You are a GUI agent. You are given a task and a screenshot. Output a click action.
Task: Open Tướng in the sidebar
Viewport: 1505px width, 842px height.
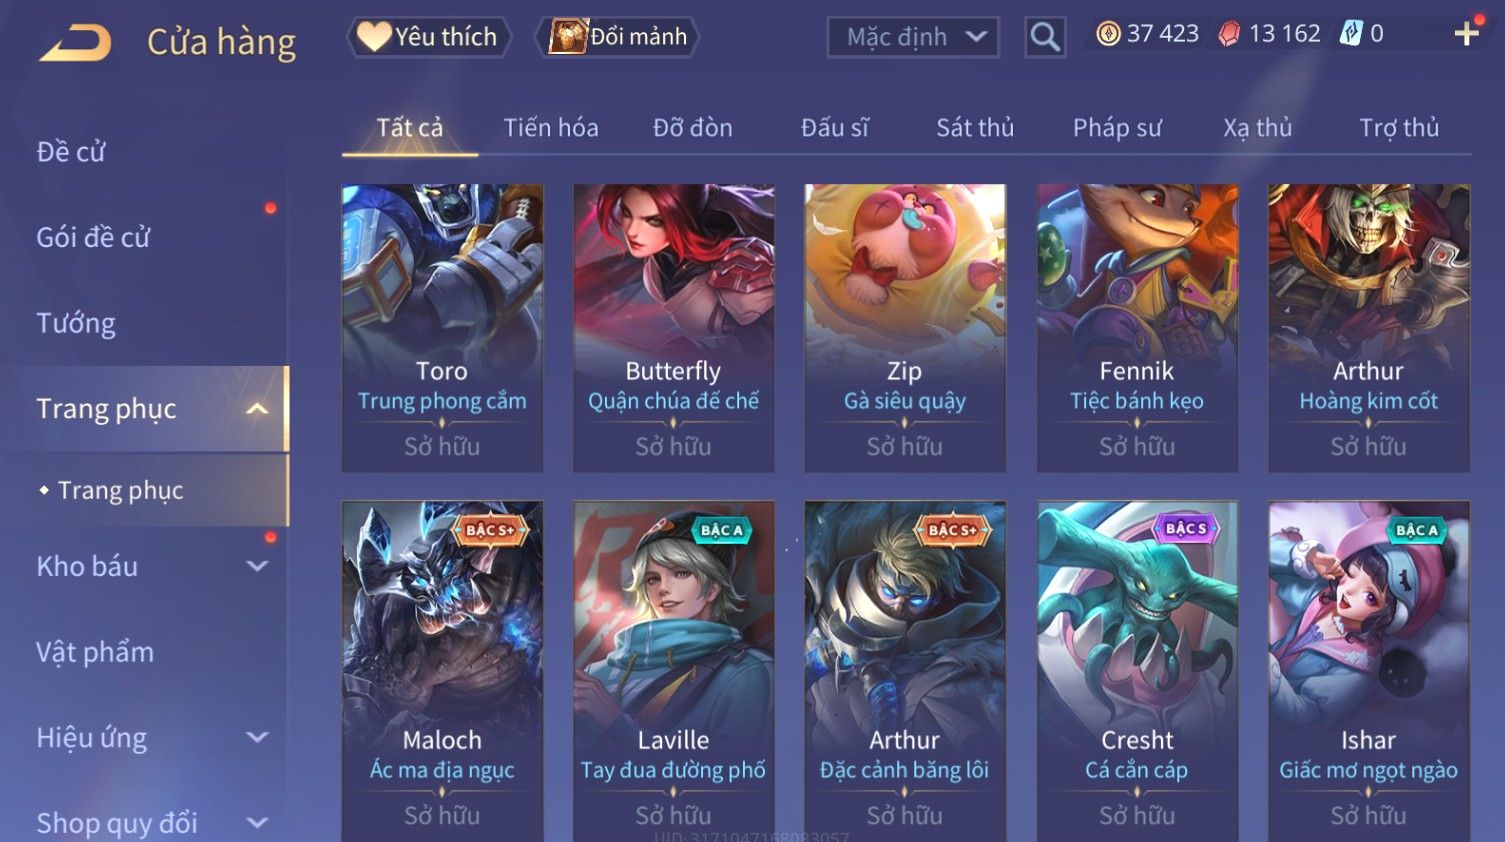76,323
